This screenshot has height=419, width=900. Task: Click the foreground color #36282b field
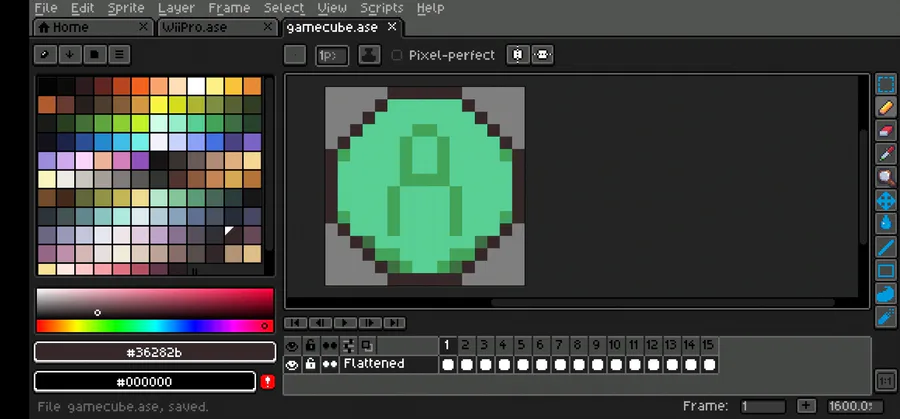pos(155,352)
